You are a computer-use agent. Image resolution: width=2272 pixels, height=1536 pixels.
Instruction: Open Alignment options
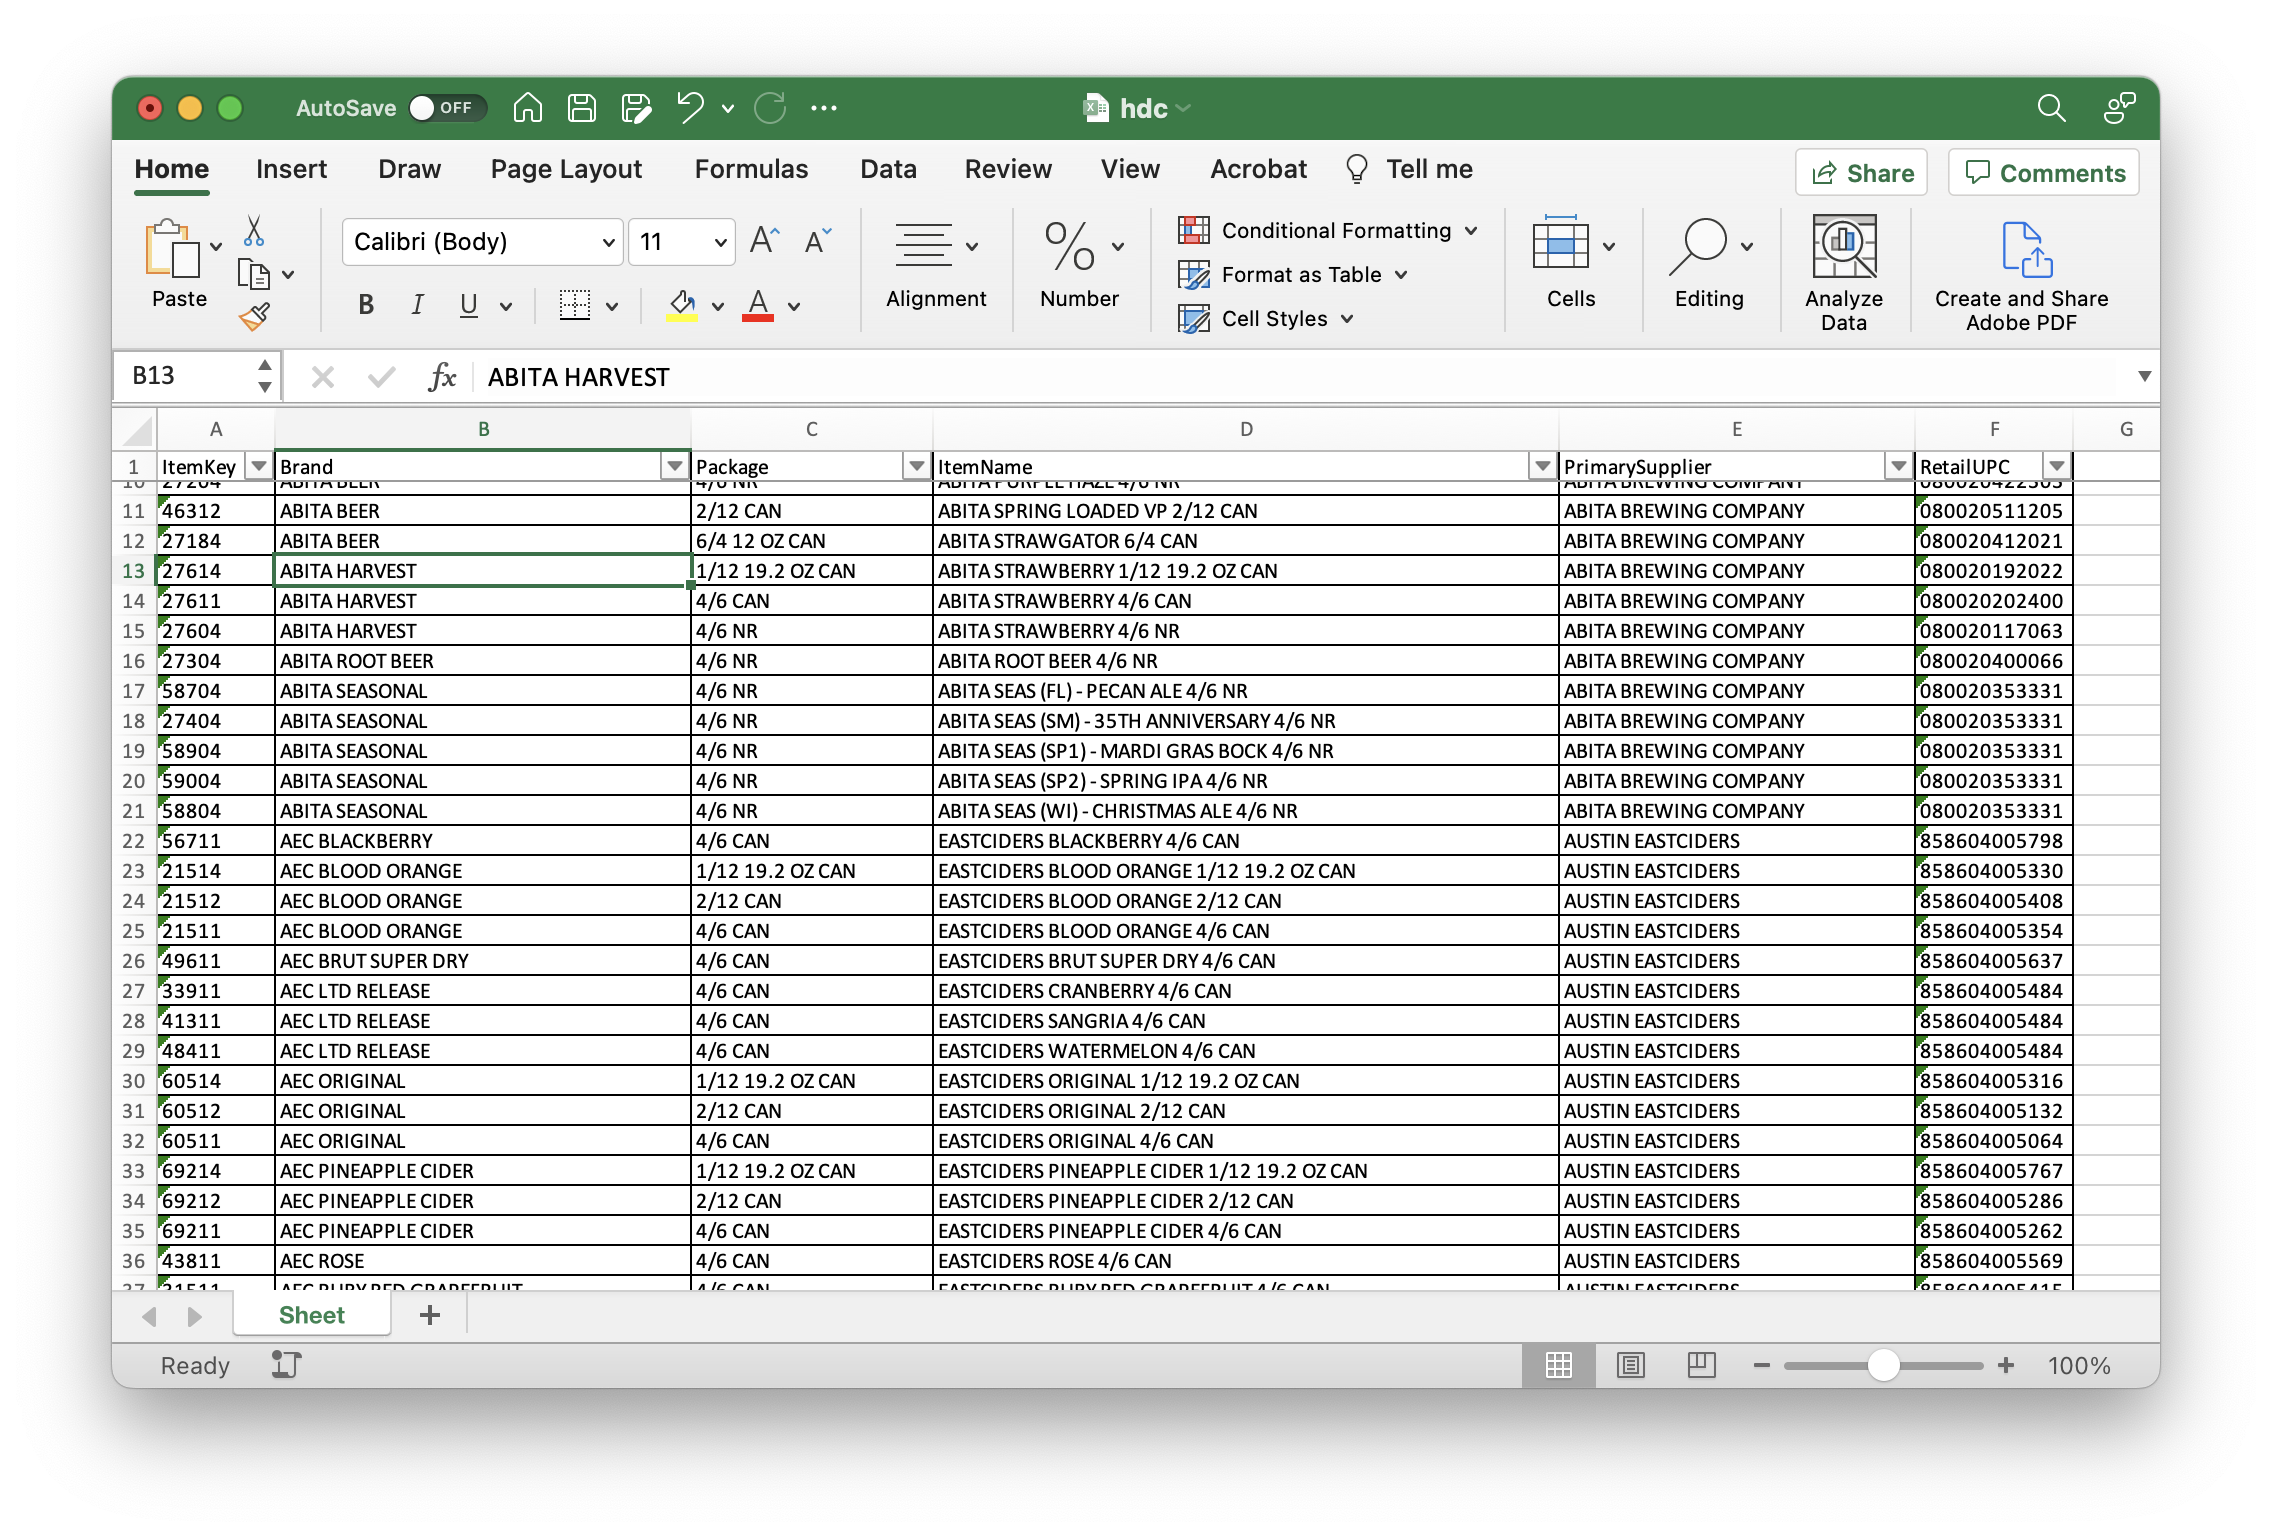point(936,264)
